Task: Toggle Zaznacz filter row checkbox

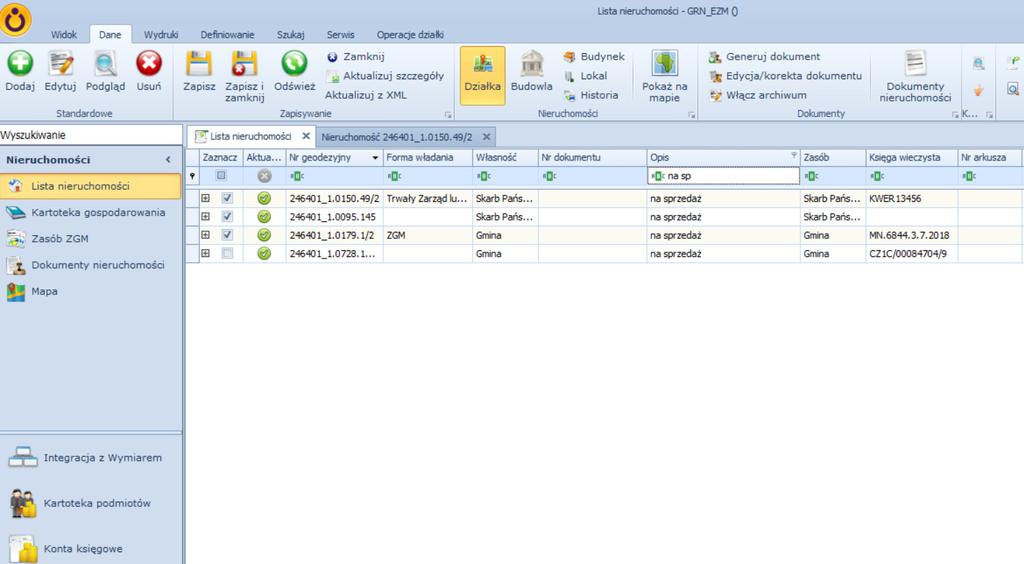Action: point(221,176)
